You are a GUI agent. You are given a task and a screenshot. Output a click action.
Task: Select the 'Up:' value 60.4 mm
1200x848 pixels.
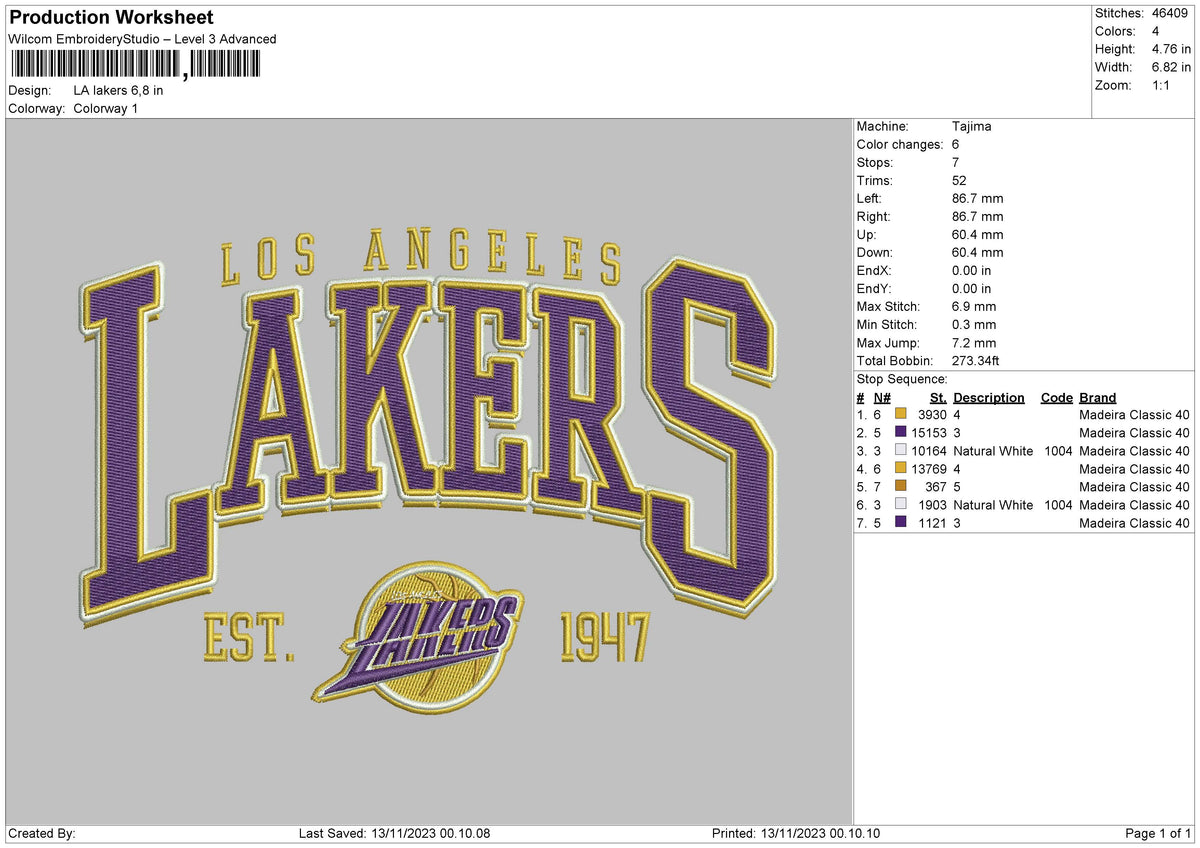[x=978, y=235]
